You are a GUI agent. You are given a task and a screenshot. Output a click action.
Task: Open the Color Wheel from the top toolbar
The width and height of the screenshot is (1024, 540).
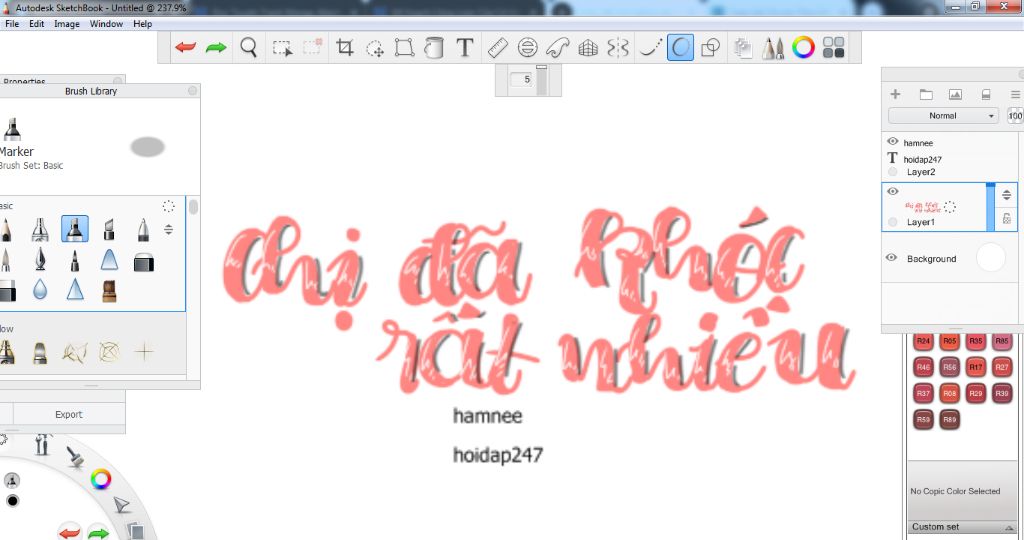click(803, 47)
